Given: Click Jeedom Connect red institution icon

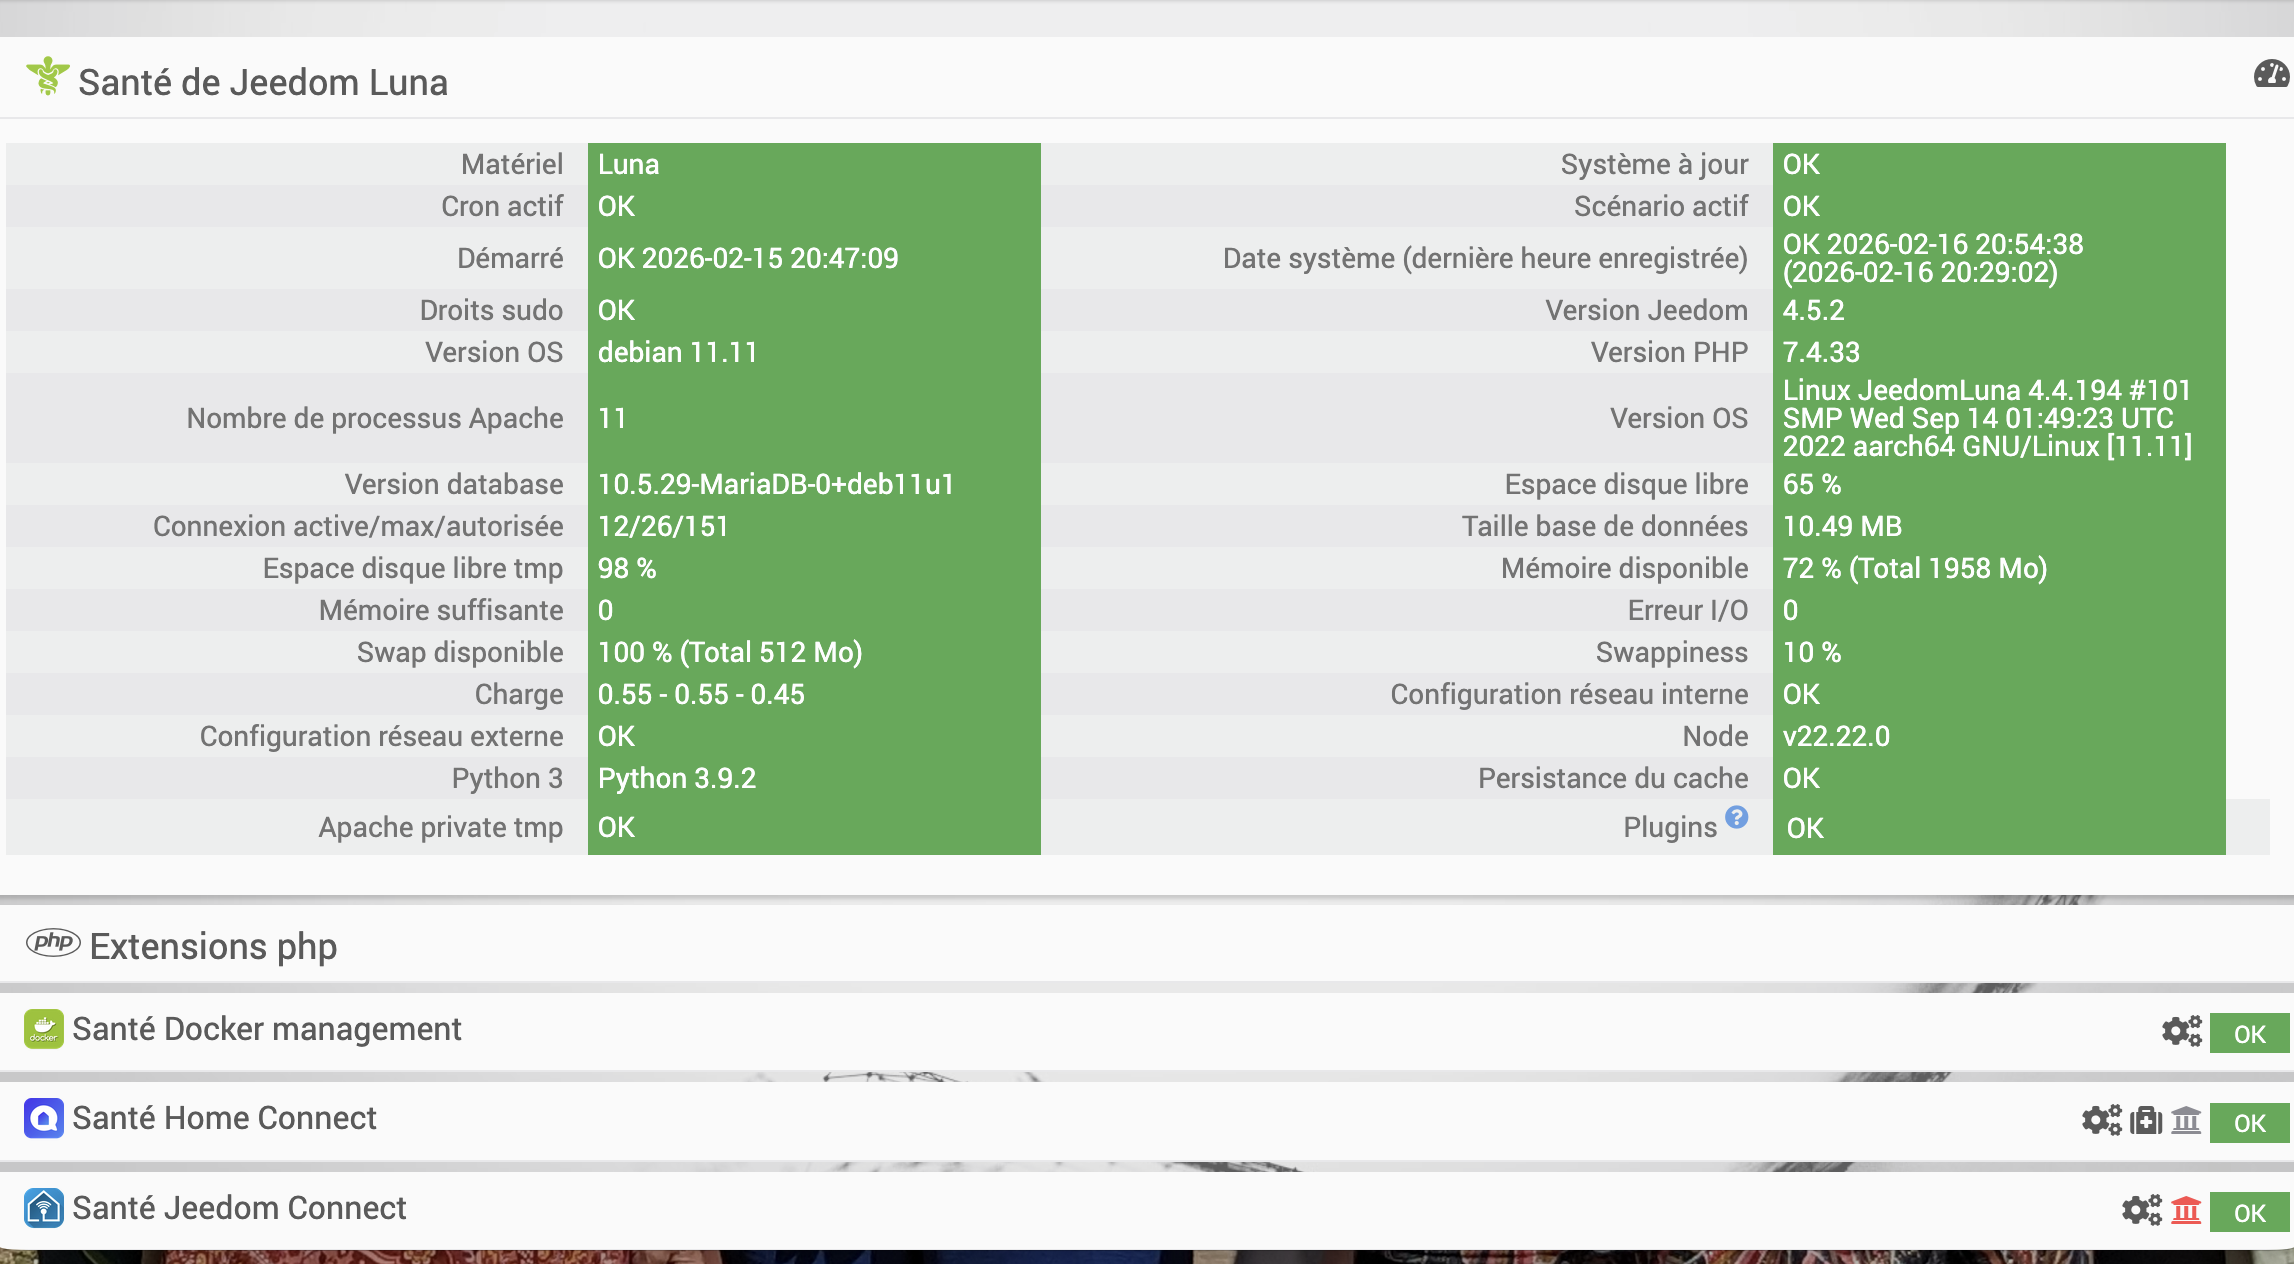Looking at the screenshot, I should point(2187,1210).
